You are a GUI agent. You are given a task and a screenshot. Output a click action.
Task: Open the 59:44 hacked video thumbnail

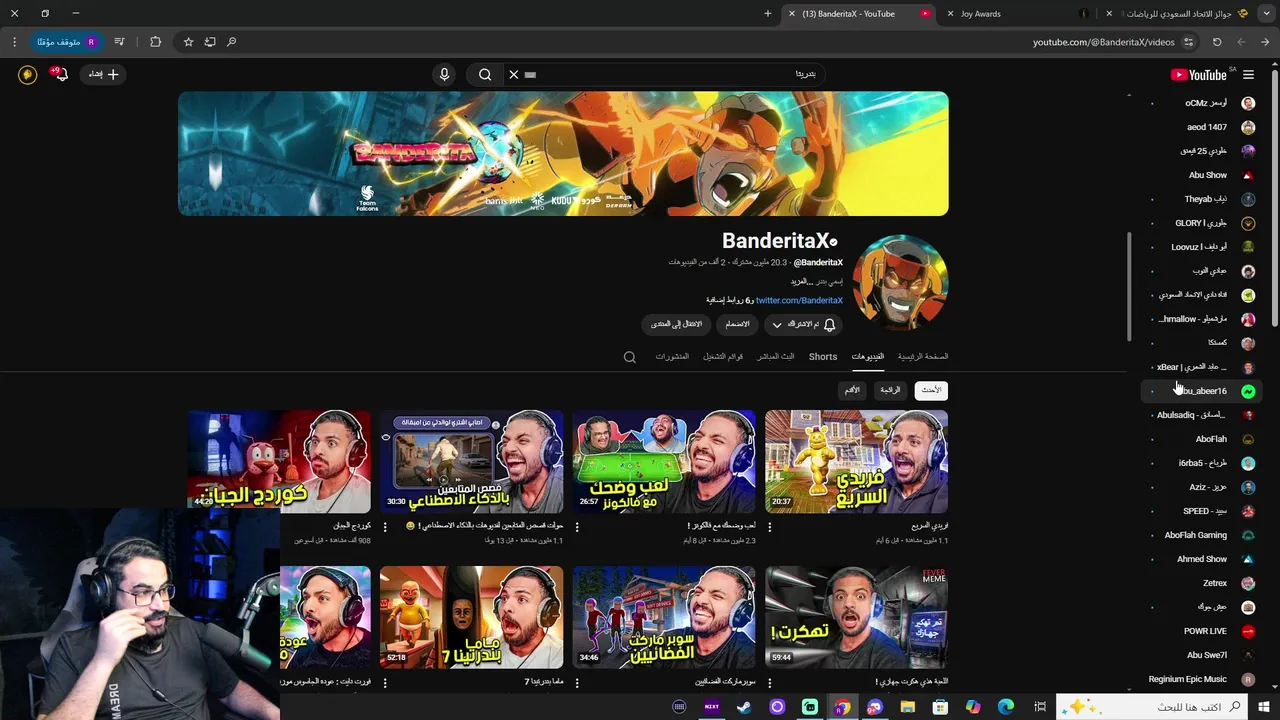point(856,617)
